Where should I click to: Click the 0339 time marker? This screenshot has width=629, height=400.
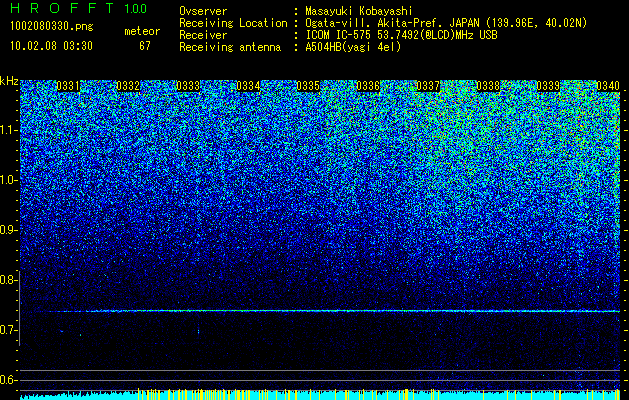(548, 86)
